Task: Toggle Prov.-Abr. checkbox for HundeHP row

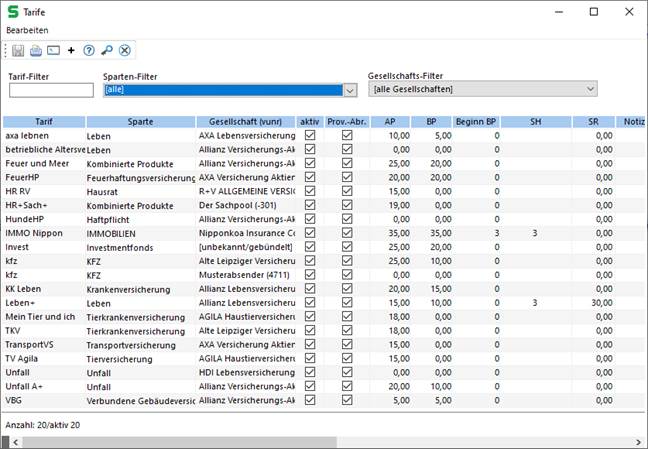Action: pos(347,218)
